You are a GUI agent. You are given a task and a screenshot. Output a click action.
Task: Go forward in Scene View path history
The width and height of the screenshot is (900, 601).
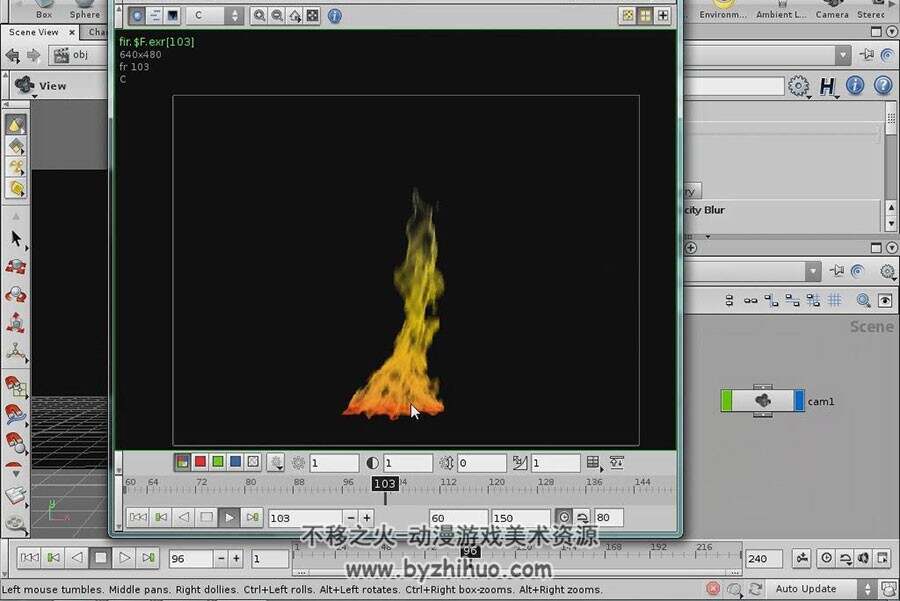click(x=33, y=56)
